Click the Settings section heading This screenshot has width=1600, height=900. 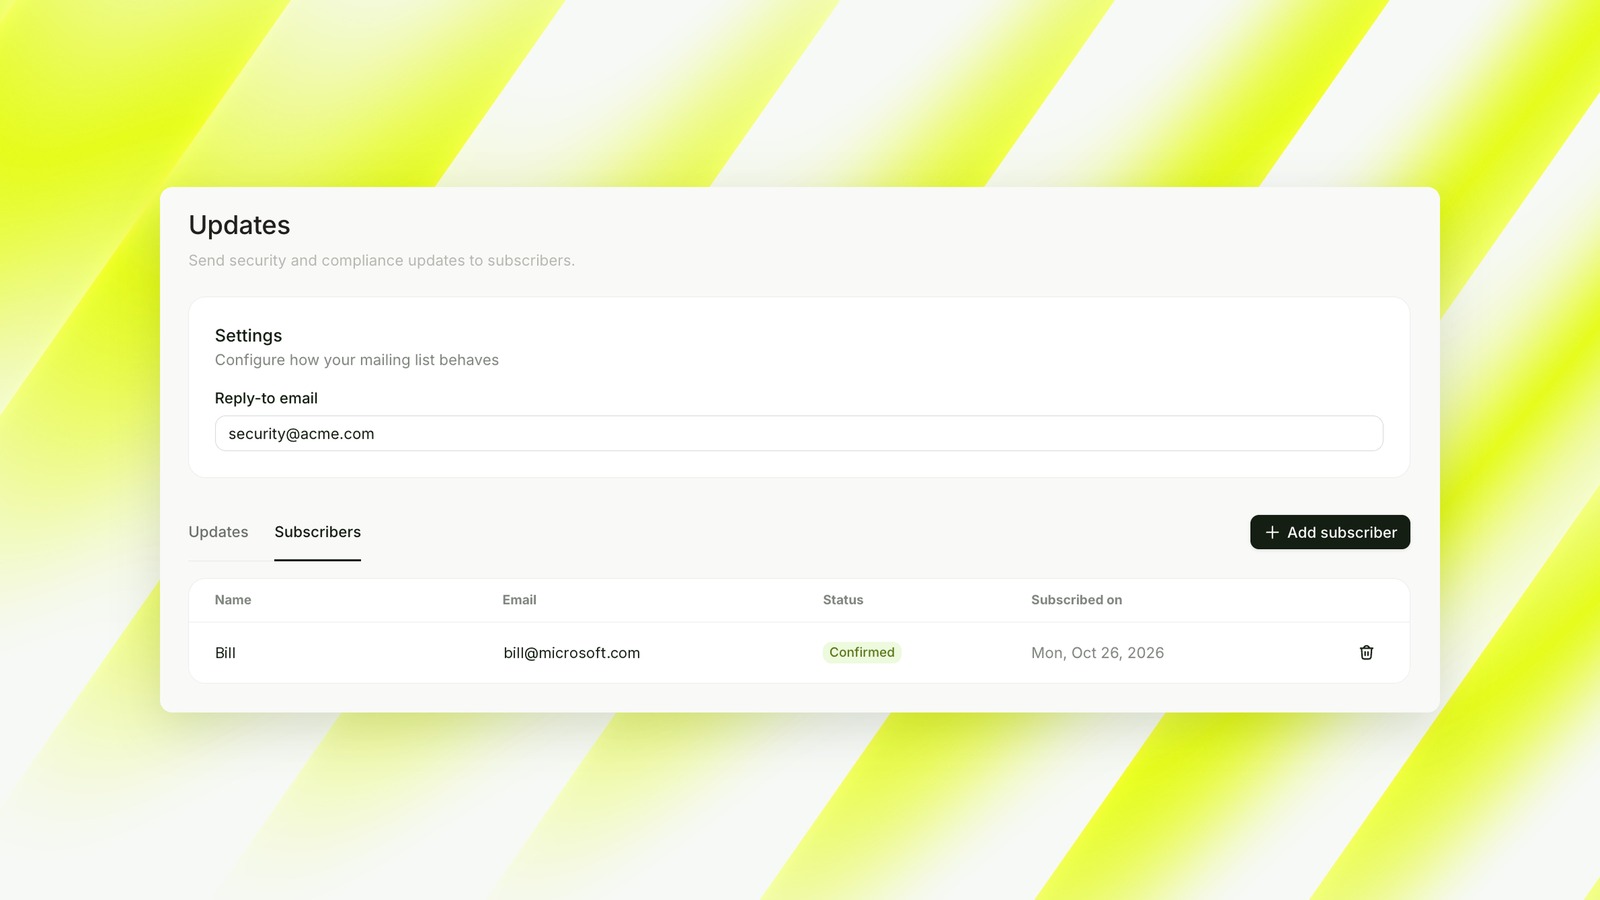pos(248,336)
